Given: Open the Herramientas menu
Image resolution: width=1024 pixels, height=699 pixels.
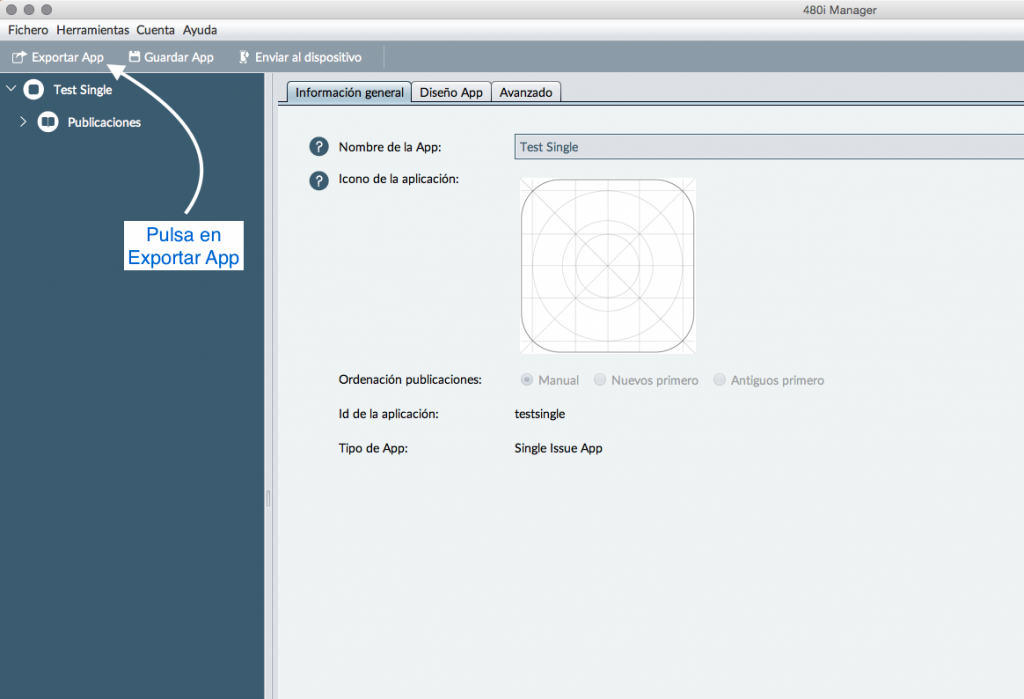Looking at the screenshot, I should click(92, 30).
